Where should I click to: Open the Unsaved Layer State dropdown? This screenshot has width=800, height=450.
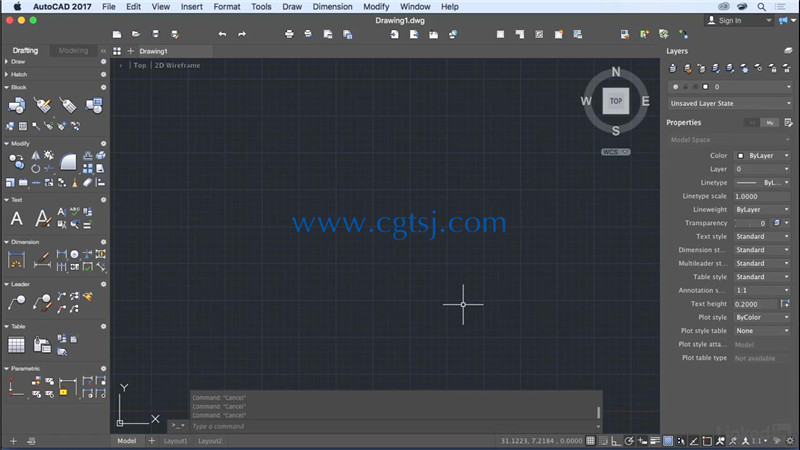(x=730, y=103)
